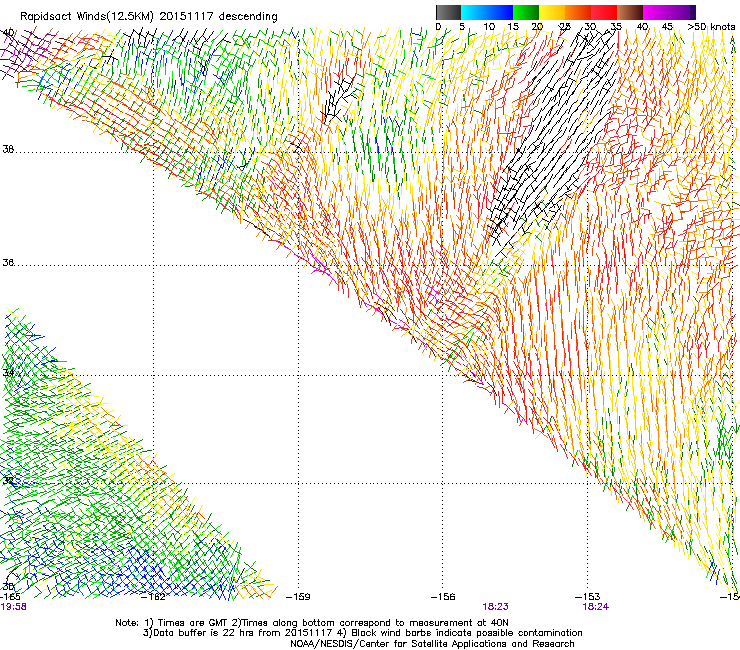This screenshot has width=740, height=650.
Task: Click the cyan 5-10 knots color swatch
Action: click(x=474, y=12)
